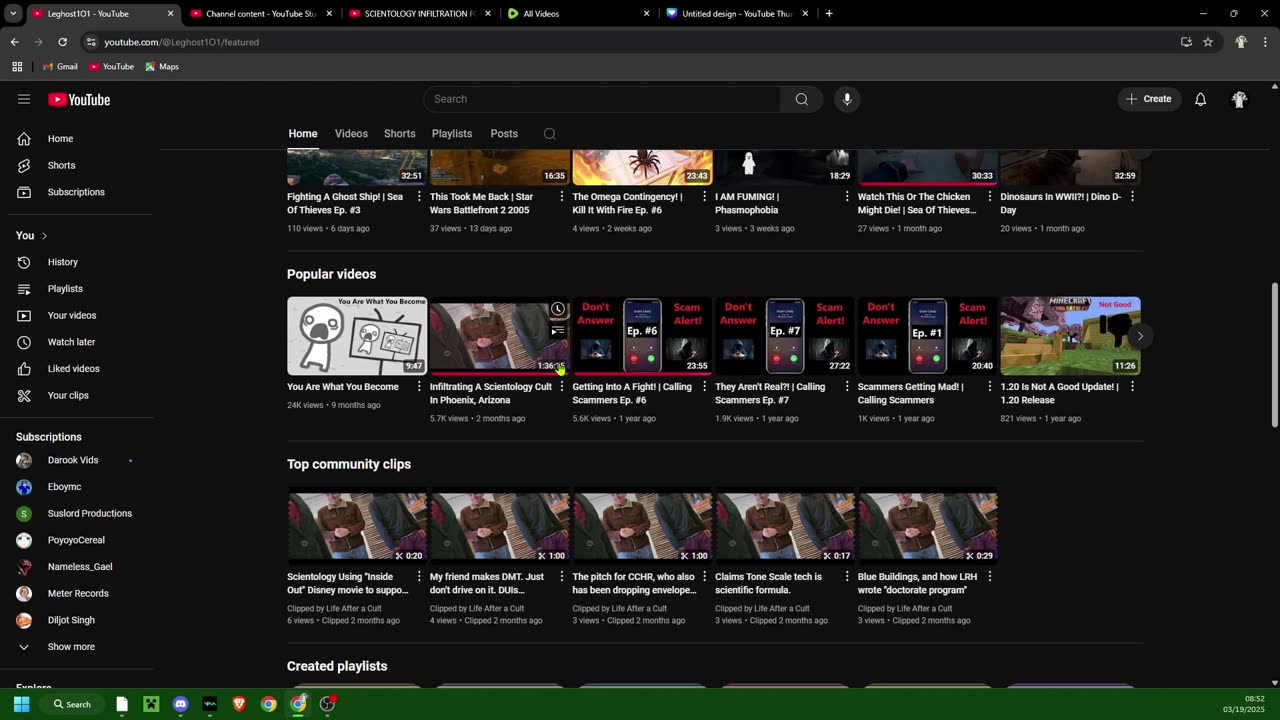Screen dimensions: 1280x720
Task: Play Scientology Using Inside Out clip thumbnail
Action: (357, 526)
